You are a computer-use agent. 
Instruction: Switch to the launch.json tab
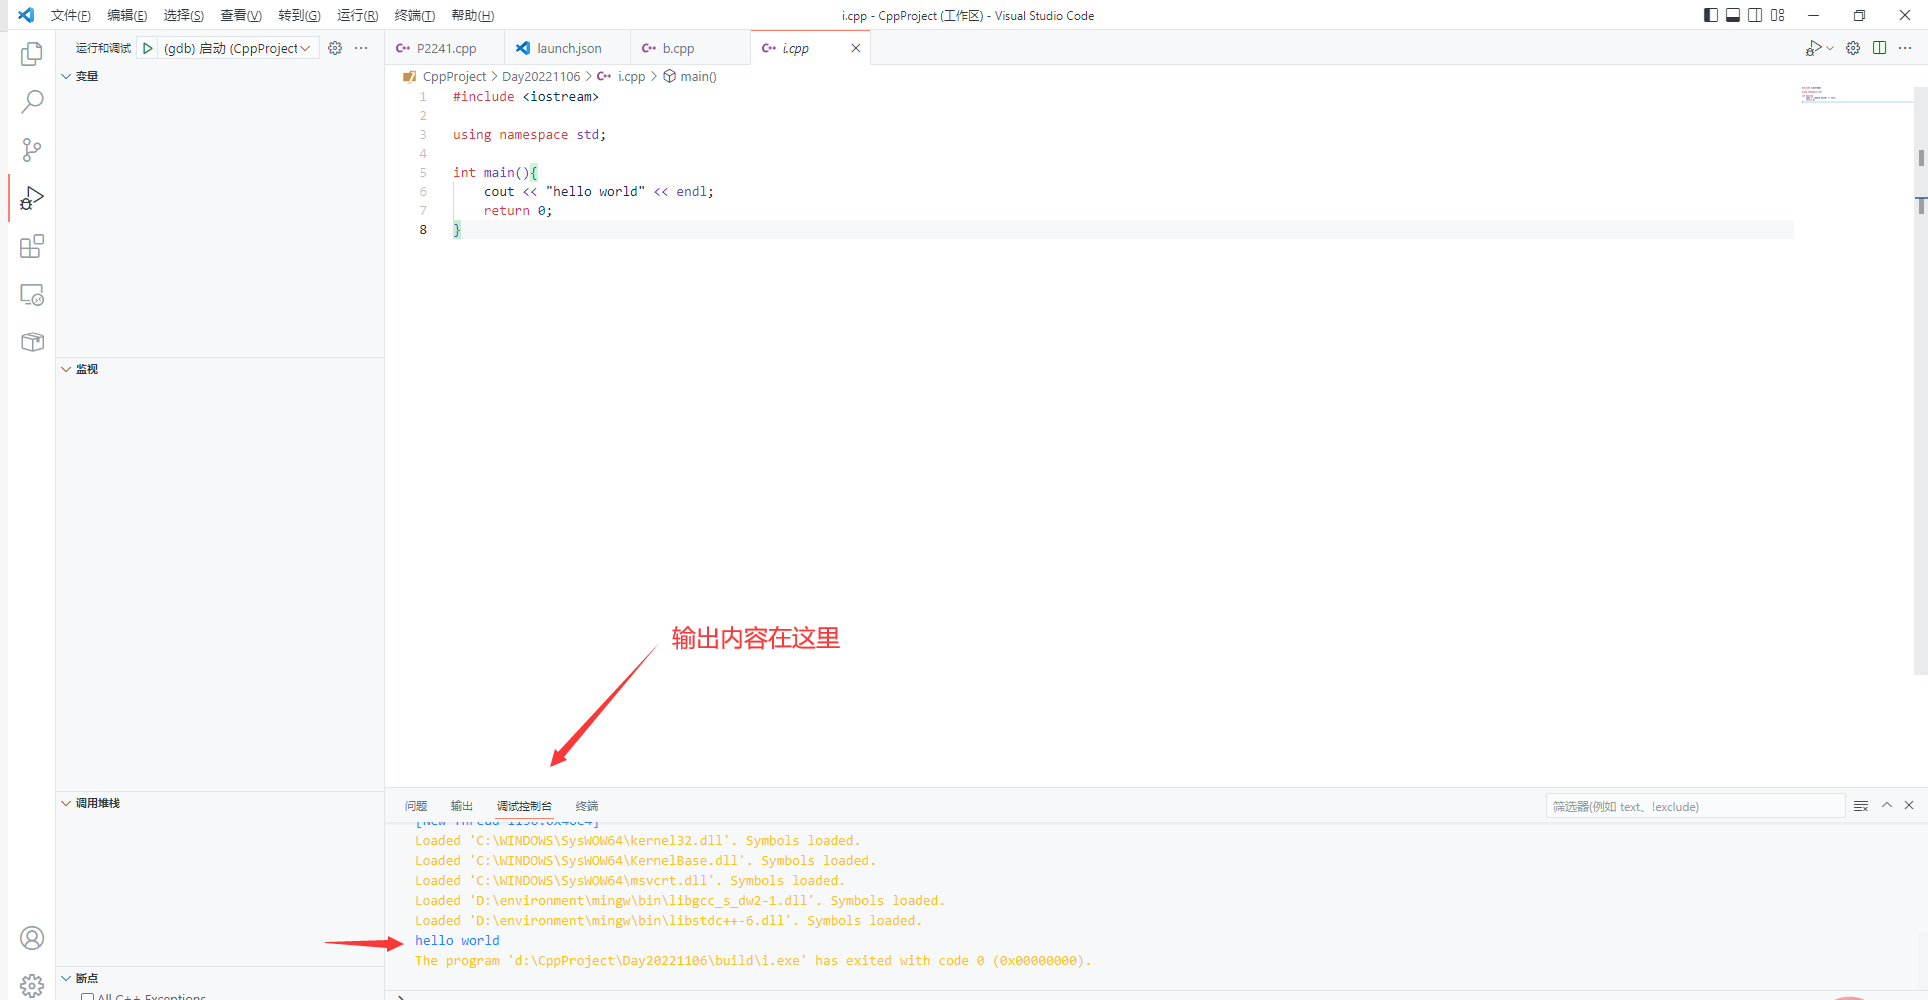(x=568, y=48)
